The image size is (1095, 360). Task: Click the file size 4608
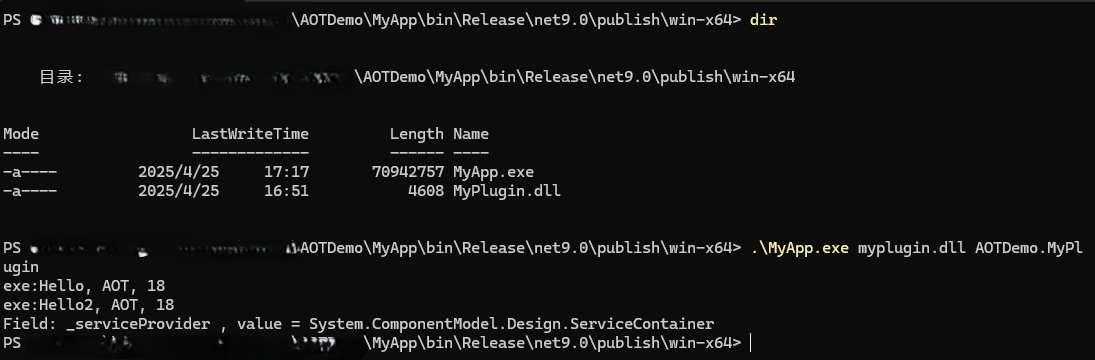tap(426, 190)
